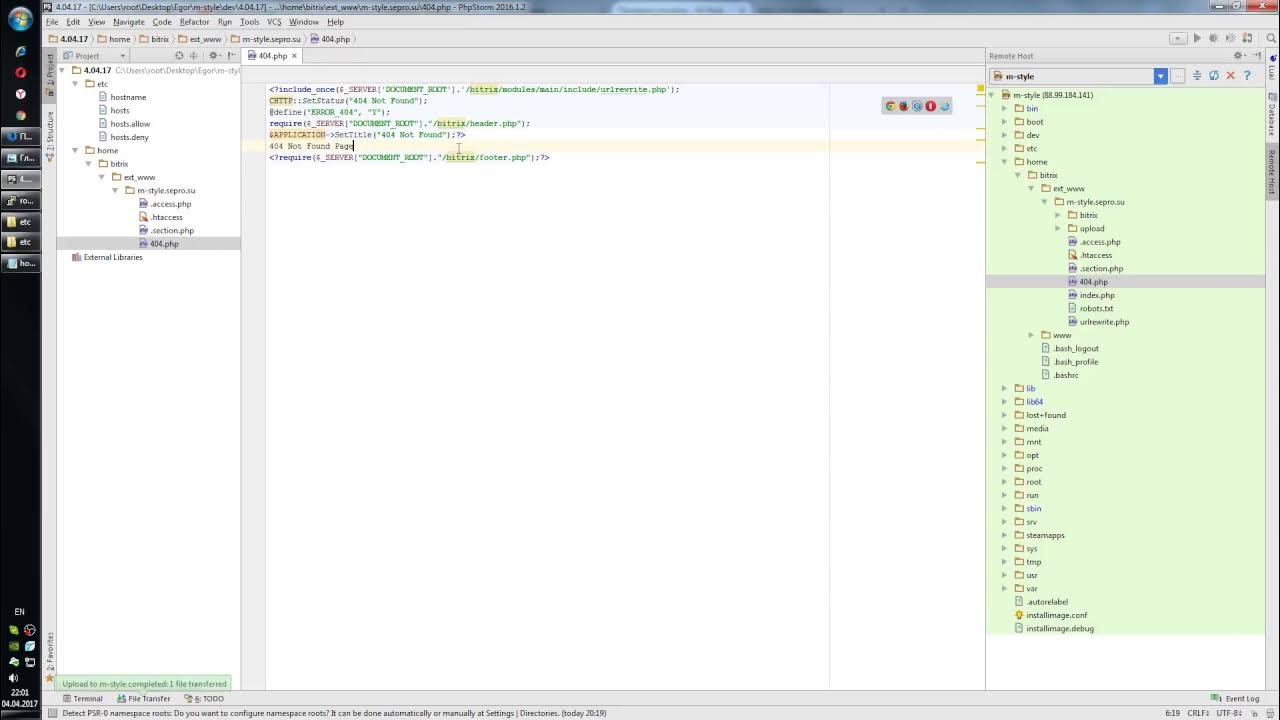Open in Chrome browser from editor popup

pyautogui.click(x=890, y=106)
